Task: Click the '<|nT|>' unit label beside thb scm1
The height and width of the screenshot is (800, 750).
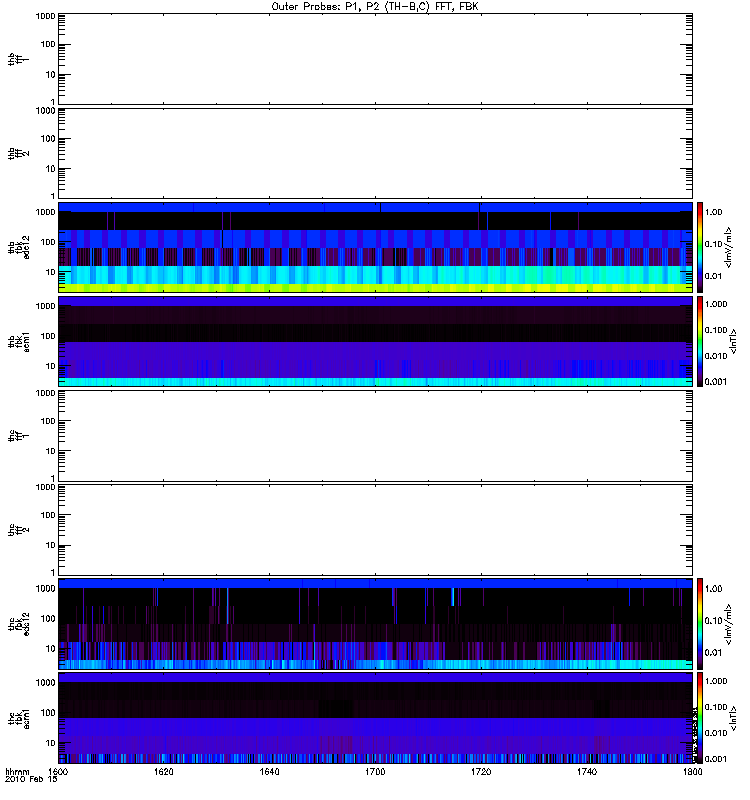Action: click(x=733, y=341)
